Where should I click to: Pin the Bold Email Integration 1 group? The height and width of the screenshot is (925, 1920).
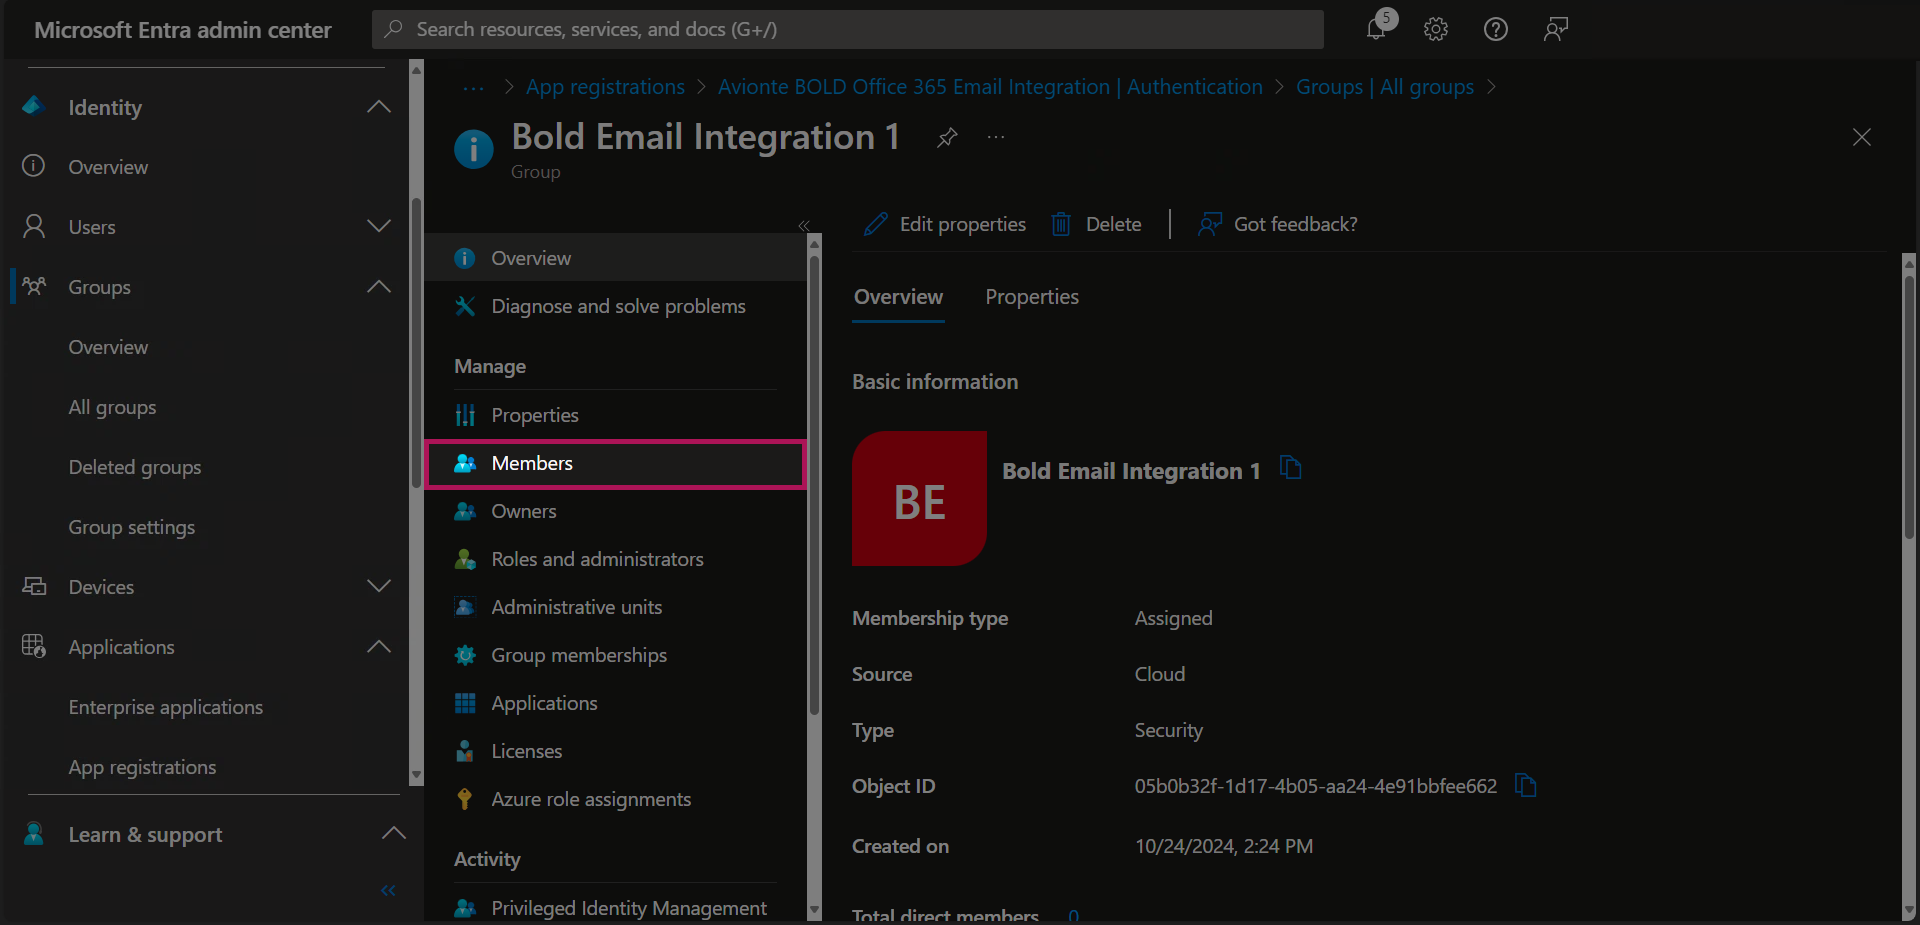click(x=947, y=137)
